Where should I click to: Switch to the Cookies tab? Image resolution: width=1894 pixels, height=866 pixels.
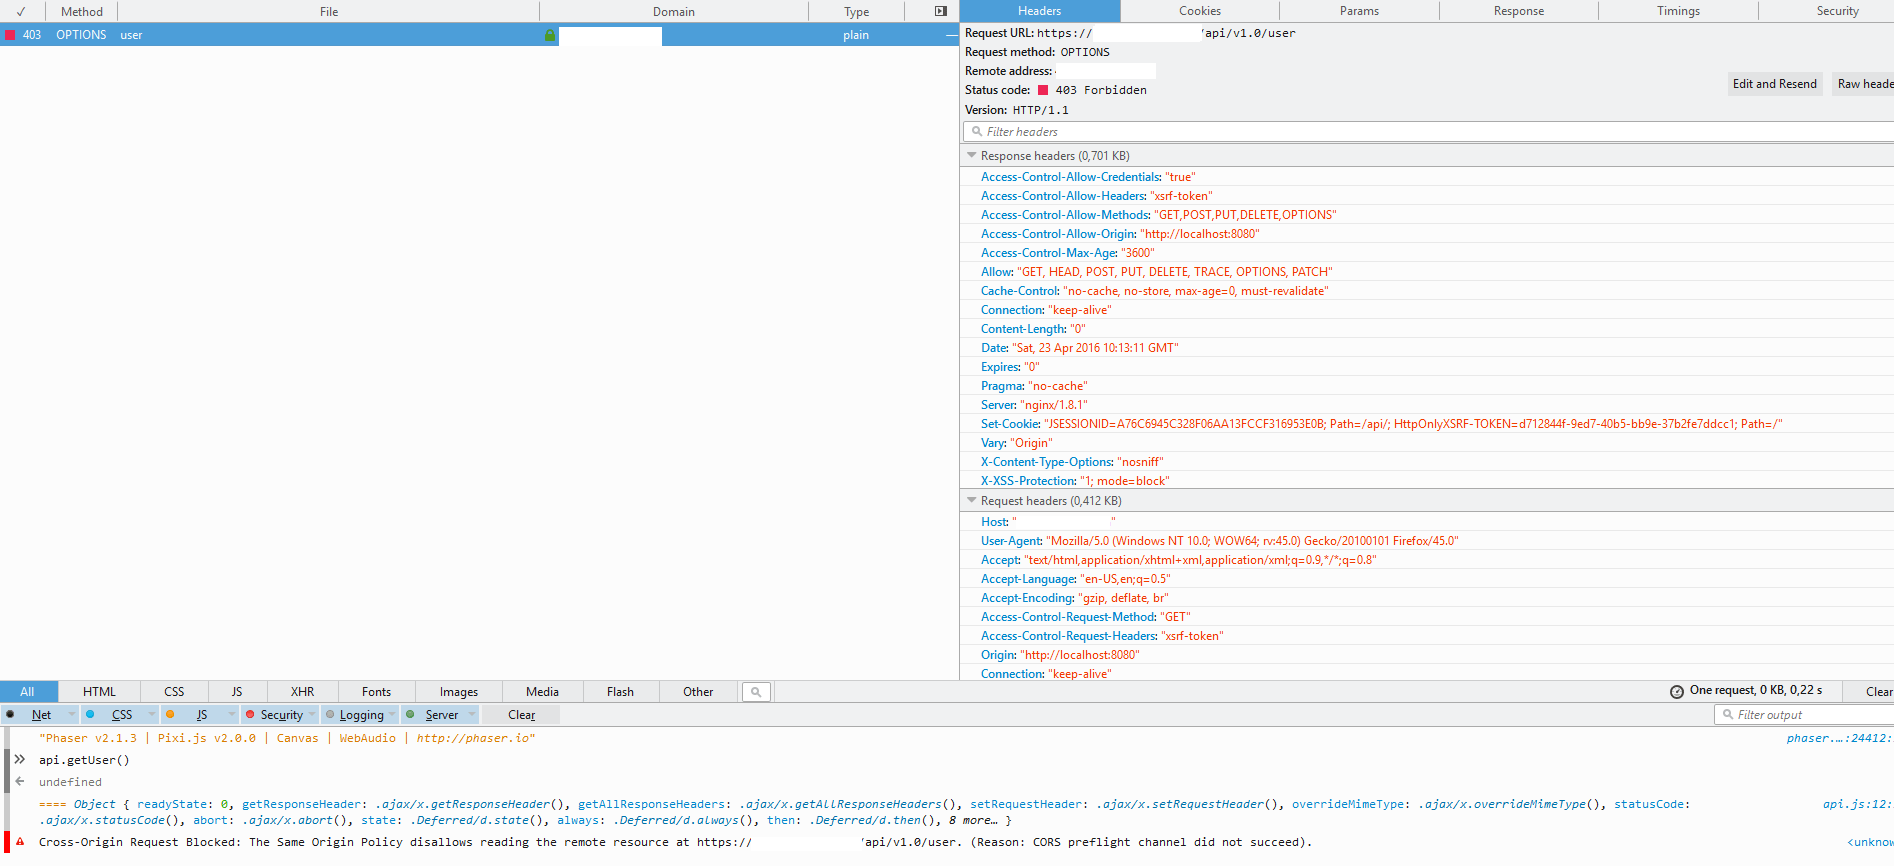pyautogui.click(x=1200, y=11)
